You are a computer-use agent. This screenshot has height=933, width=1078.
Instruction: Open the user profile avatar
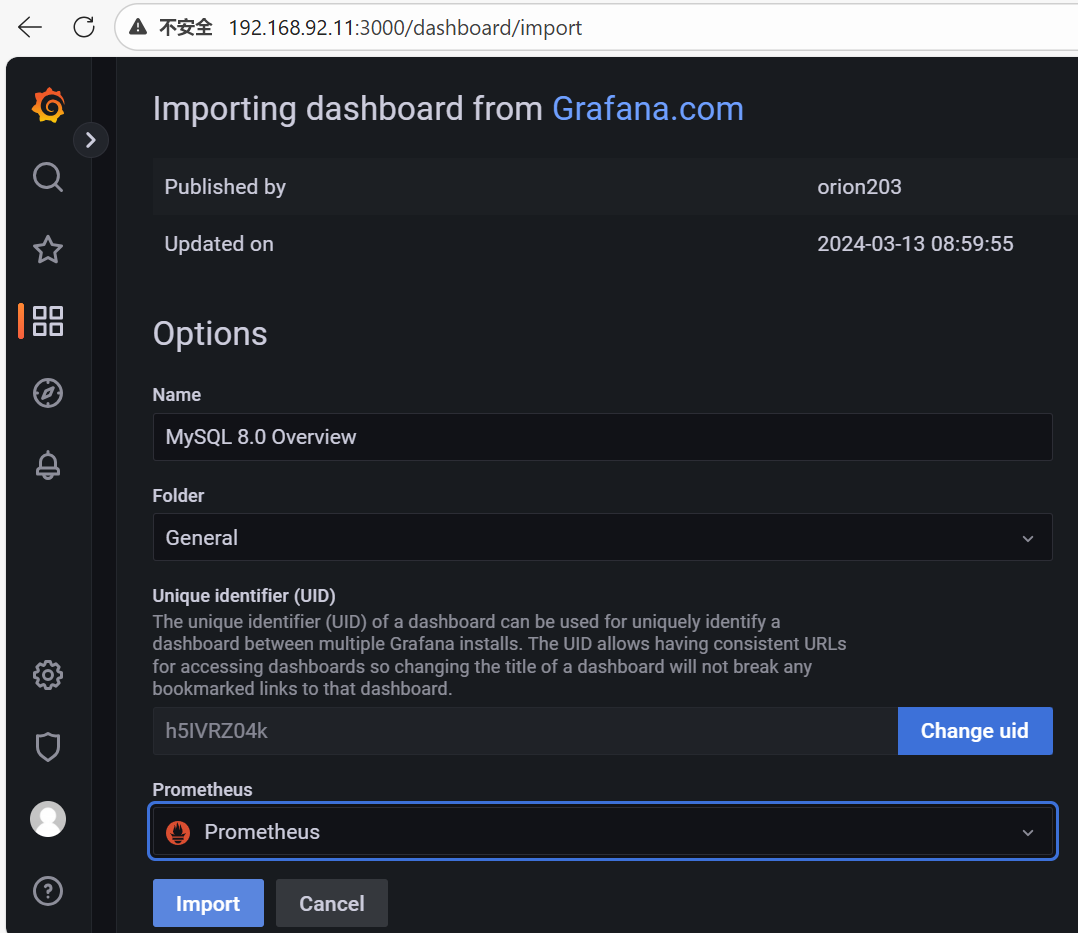[48, 819]
